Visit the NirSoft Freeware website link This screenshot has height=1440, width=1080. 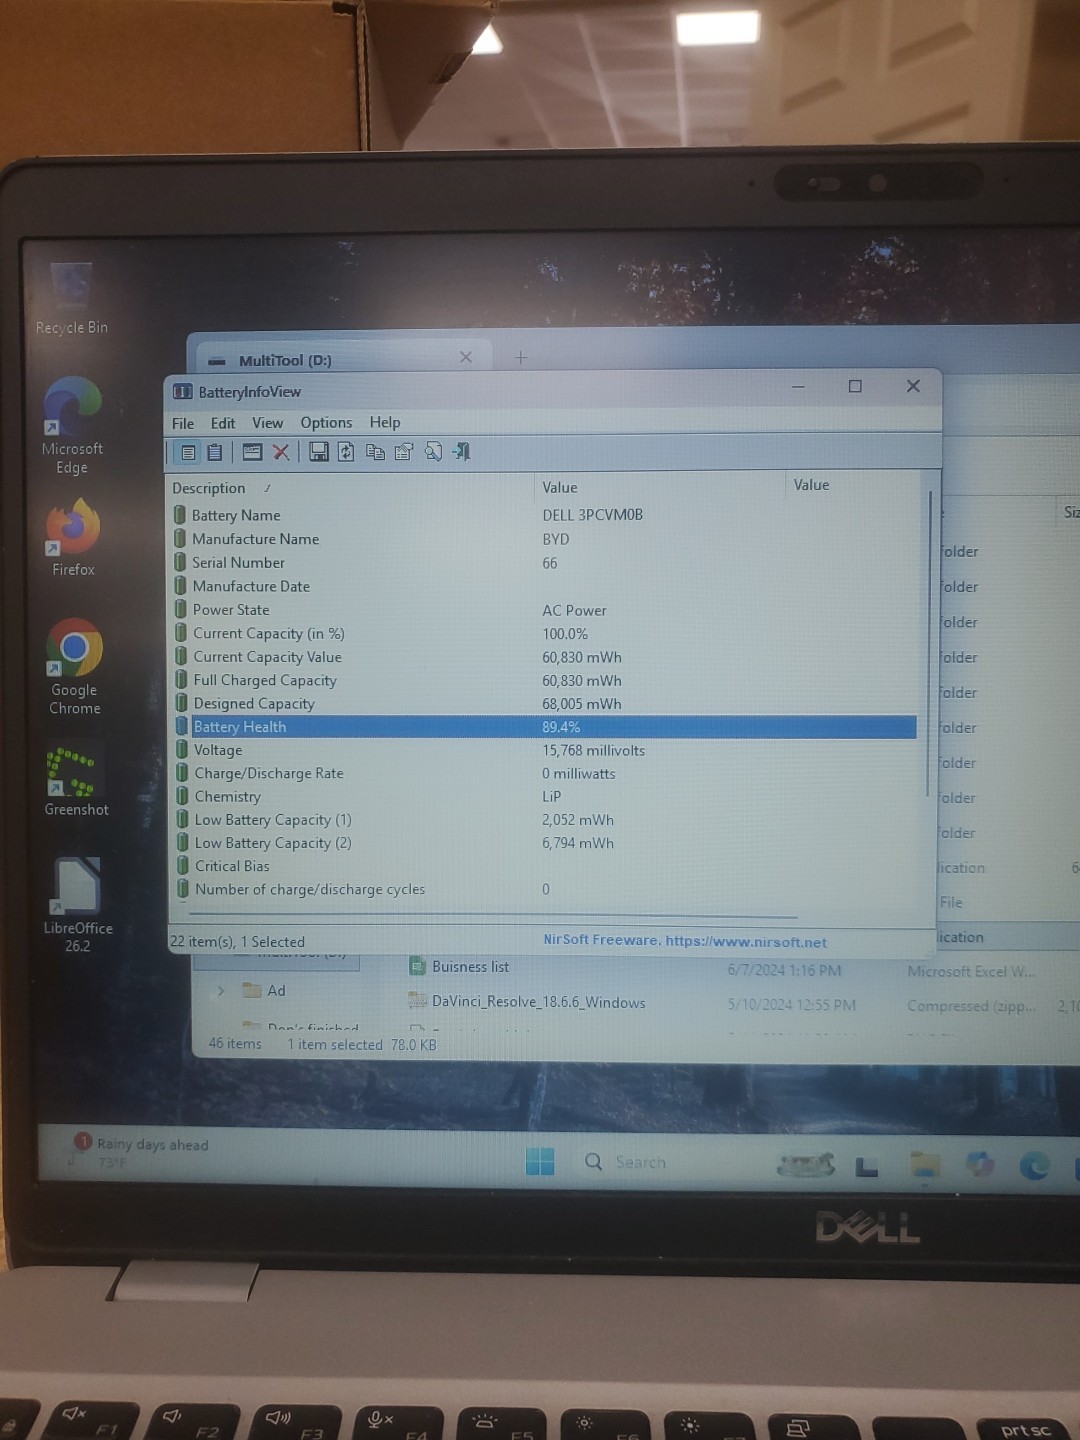coord(685,941)
